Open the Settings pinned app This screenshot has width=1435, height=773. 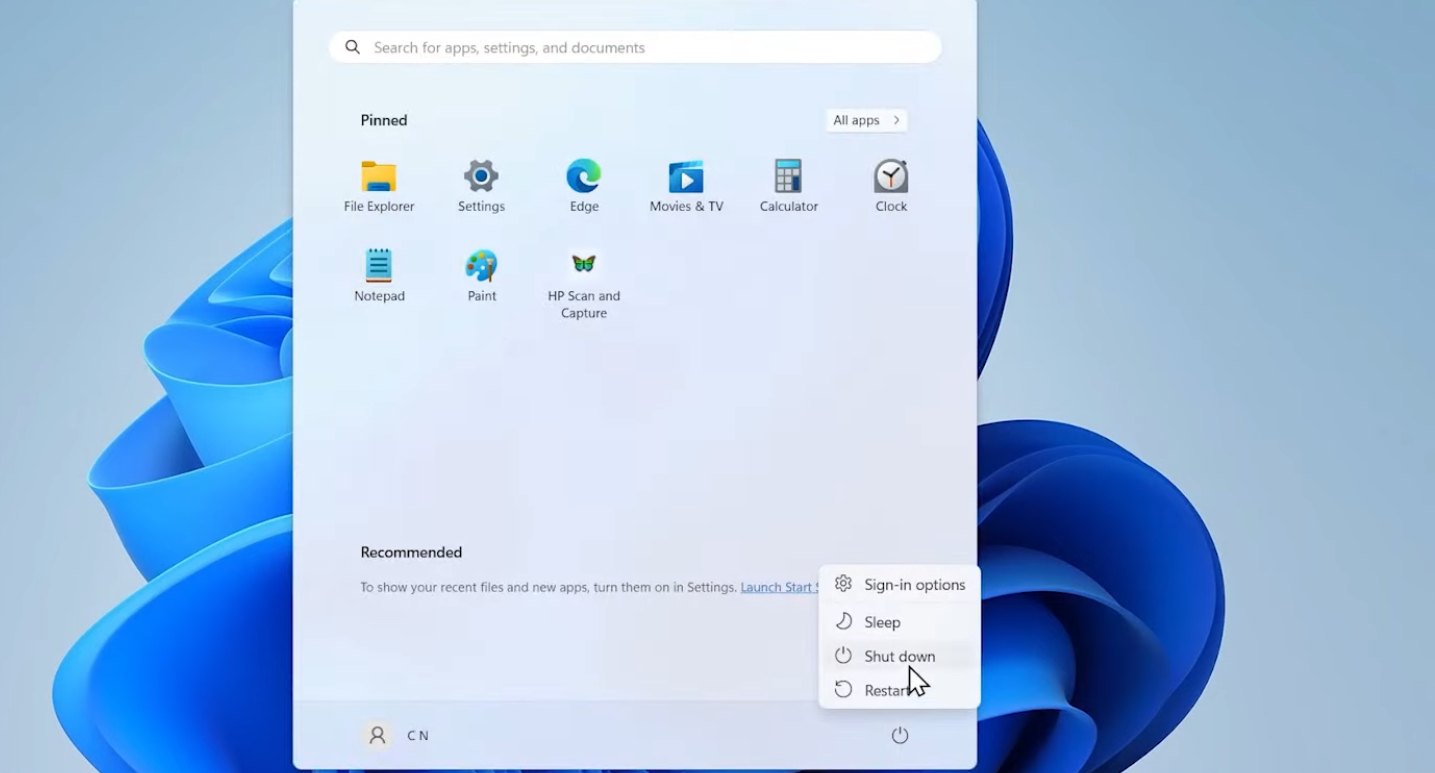click(x=481, y=187)
